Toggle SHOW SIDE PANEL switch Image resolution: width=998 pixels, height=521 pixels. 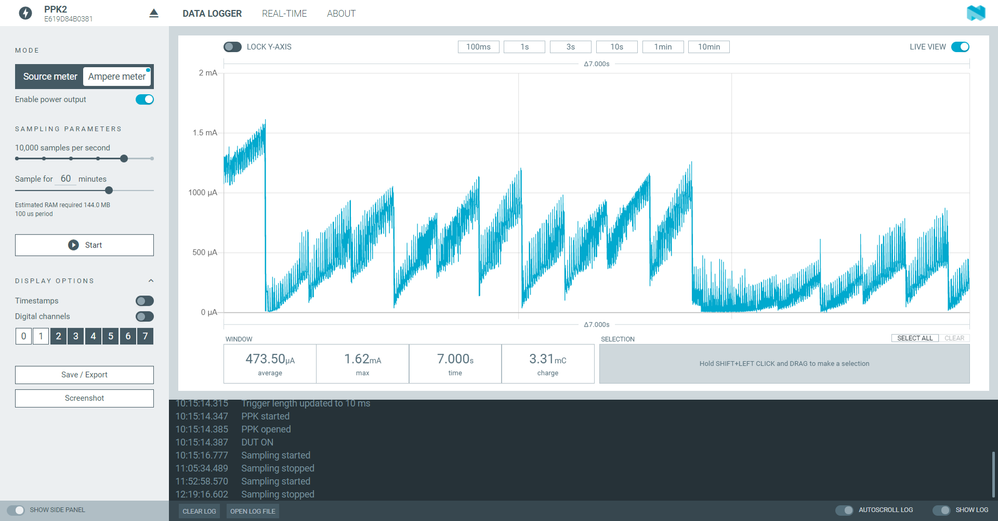pyautogui.click(x=15, y=510)
